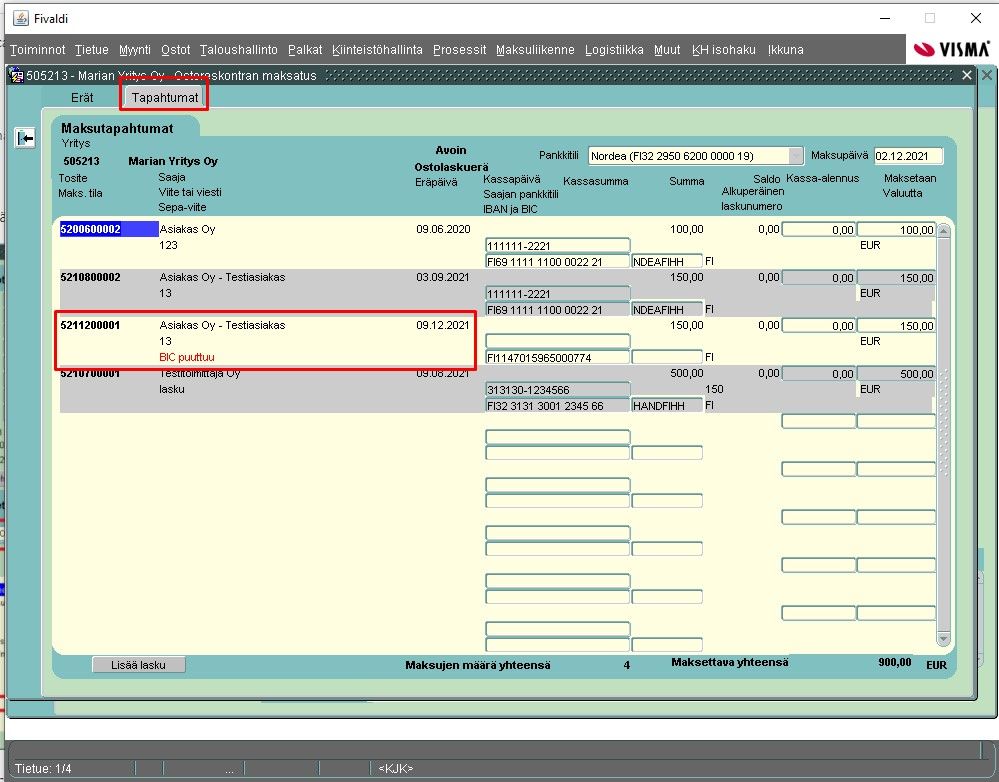Click the Maksupäivä date field 02.12.2021
This screenshot has height=782, width=999.
tap(908, 156)
